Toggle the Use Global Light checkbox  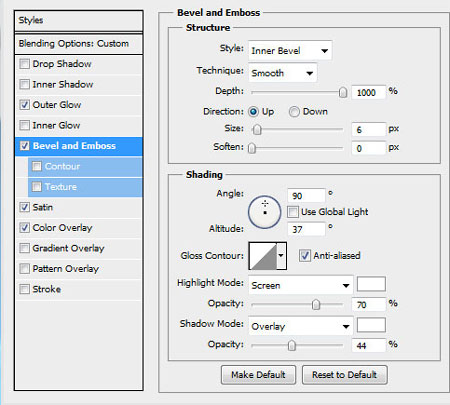point(293,212)
